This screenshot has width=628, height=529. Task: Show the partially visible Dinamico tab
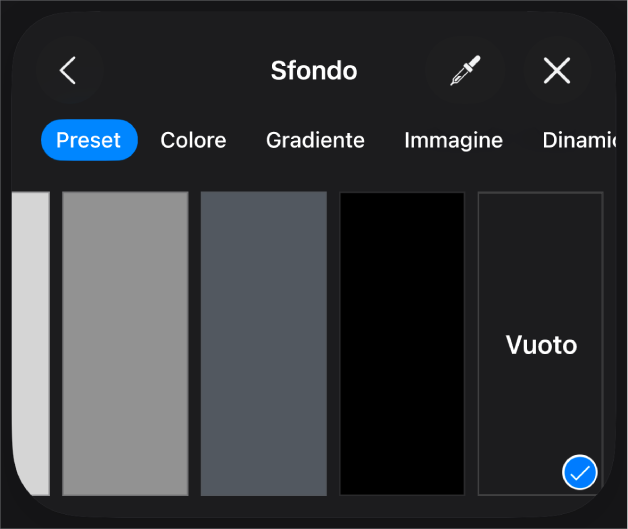click(579, 140)
